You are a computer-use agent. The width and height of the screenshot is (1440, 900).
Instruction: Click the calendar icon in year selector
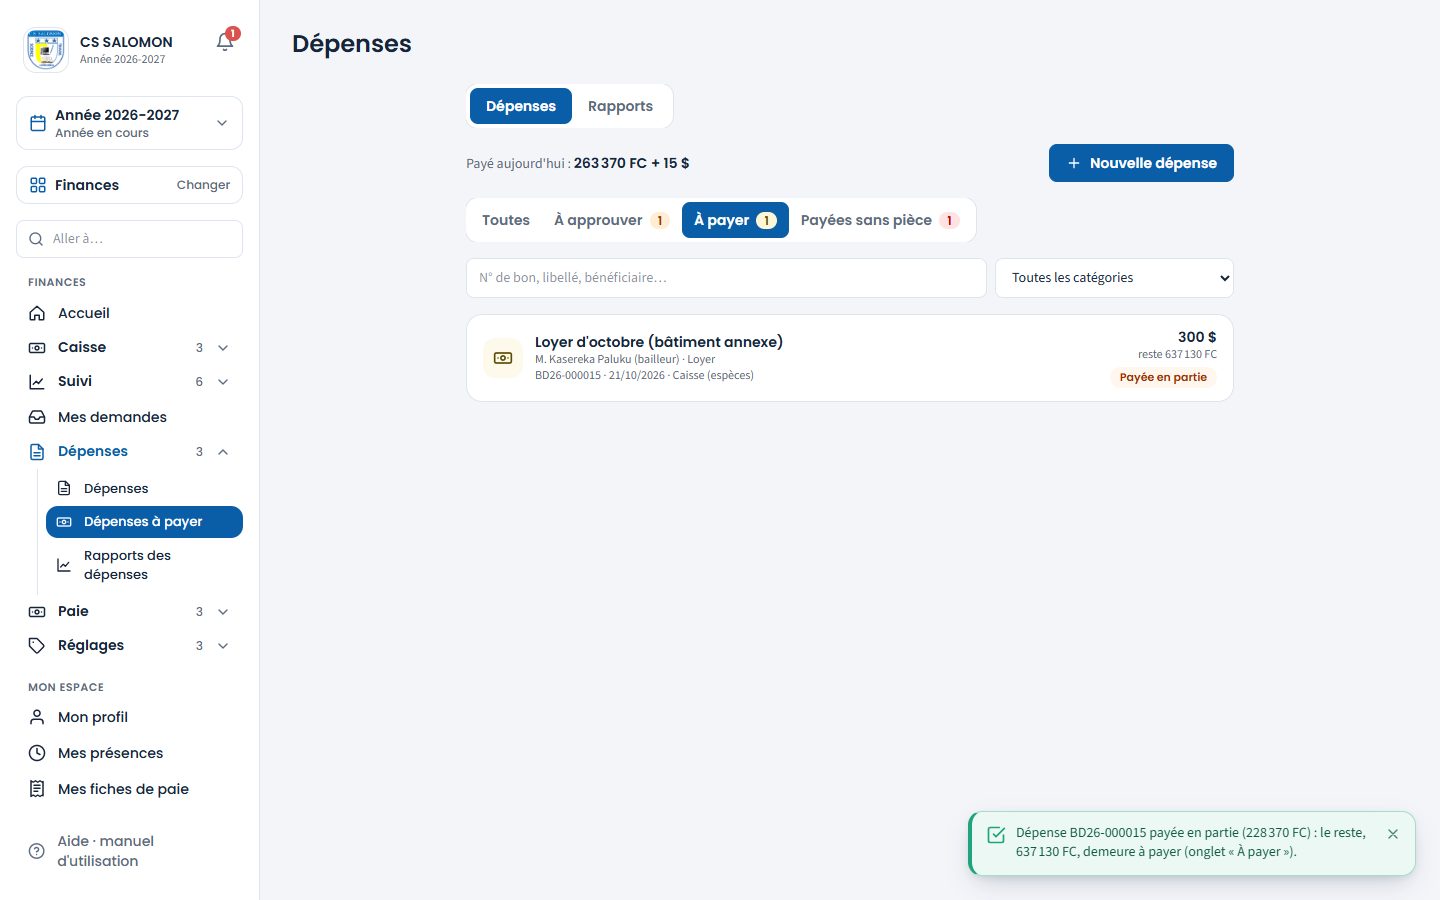(x=38, y=123)
